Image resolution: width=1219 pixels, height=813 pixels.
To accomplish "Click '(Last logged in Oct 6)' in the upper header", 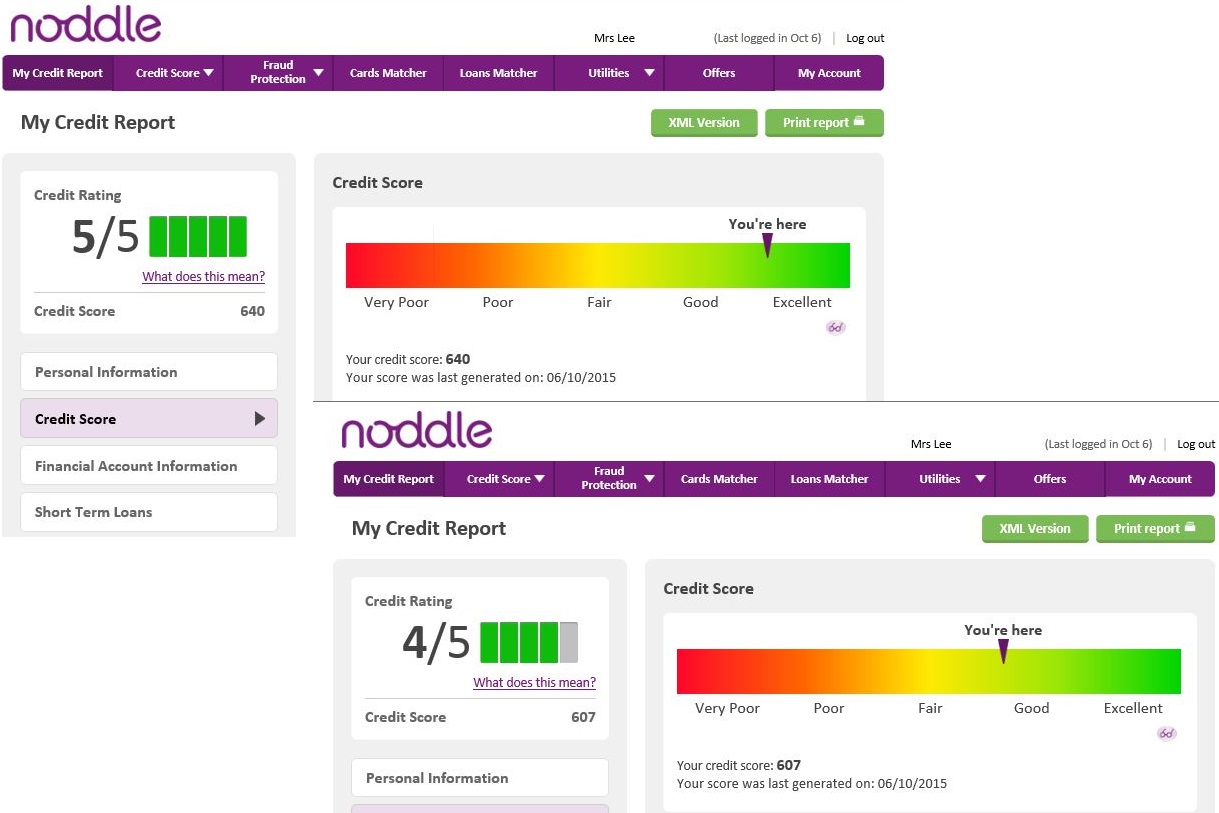I will click(x=767, y=38).
